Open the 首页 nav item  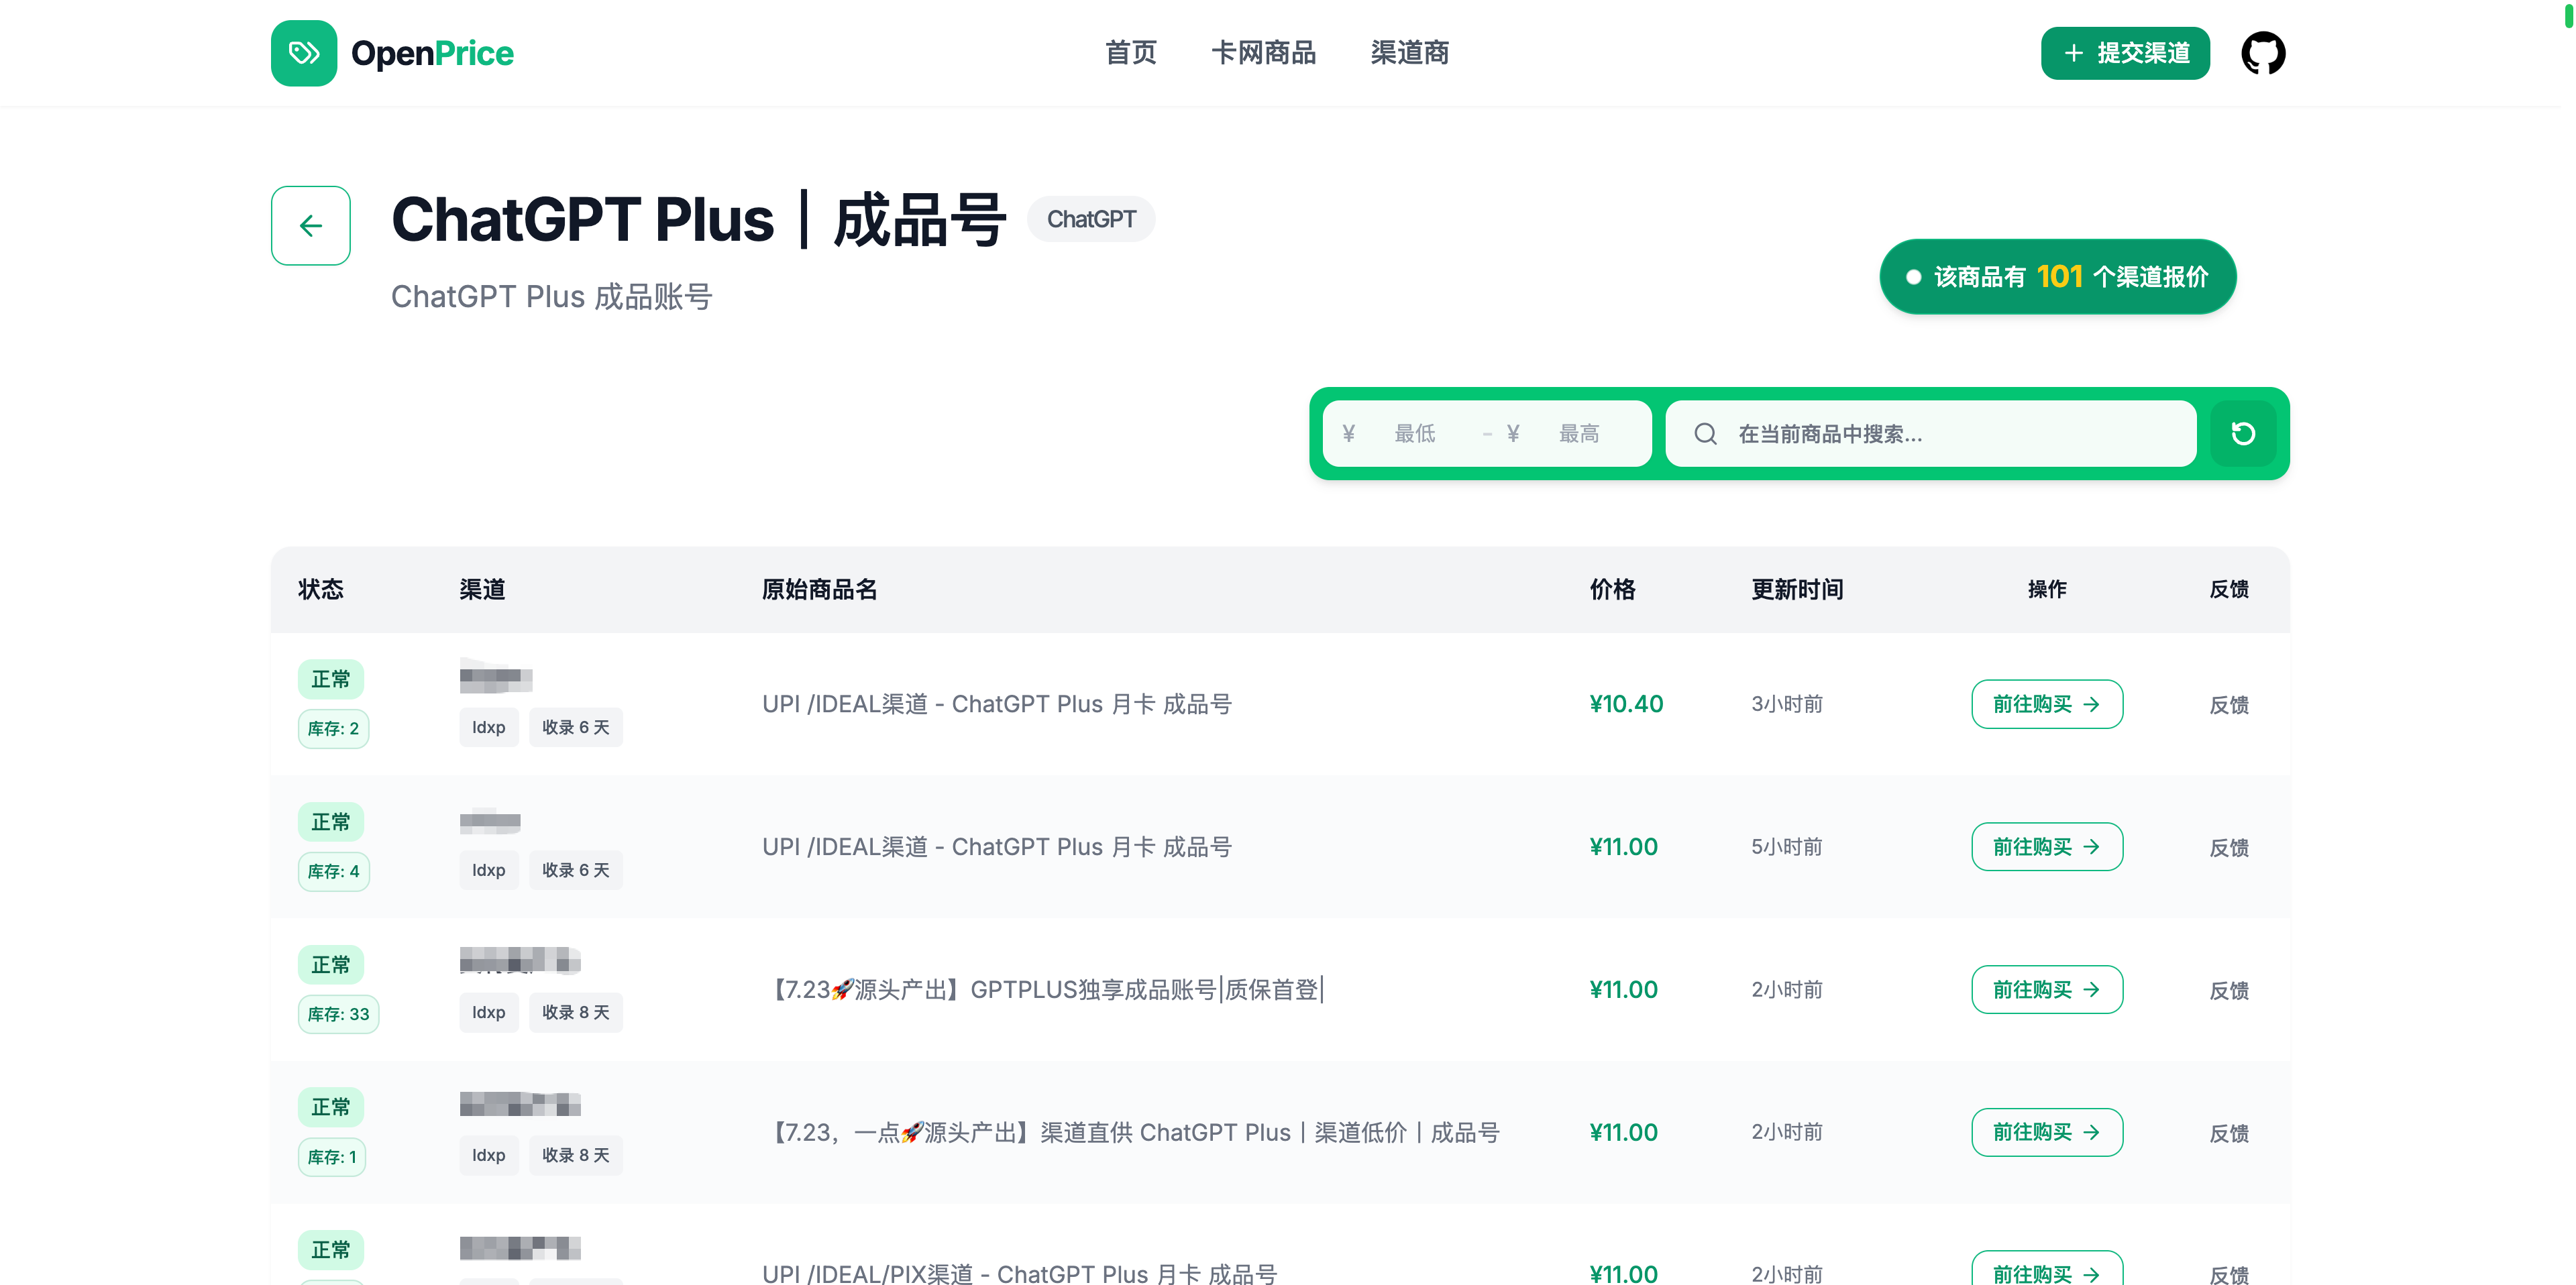point(1131,53)
